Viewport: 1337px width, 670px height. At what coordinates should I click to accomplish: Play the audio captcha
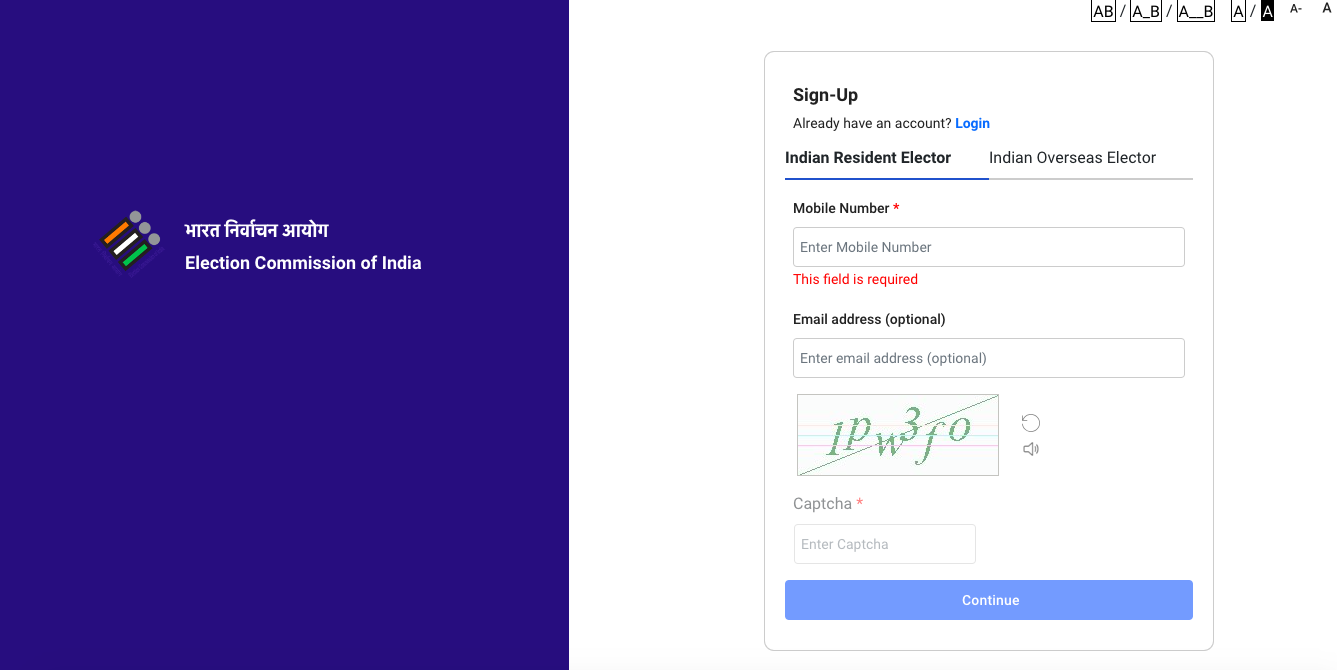1031,448
